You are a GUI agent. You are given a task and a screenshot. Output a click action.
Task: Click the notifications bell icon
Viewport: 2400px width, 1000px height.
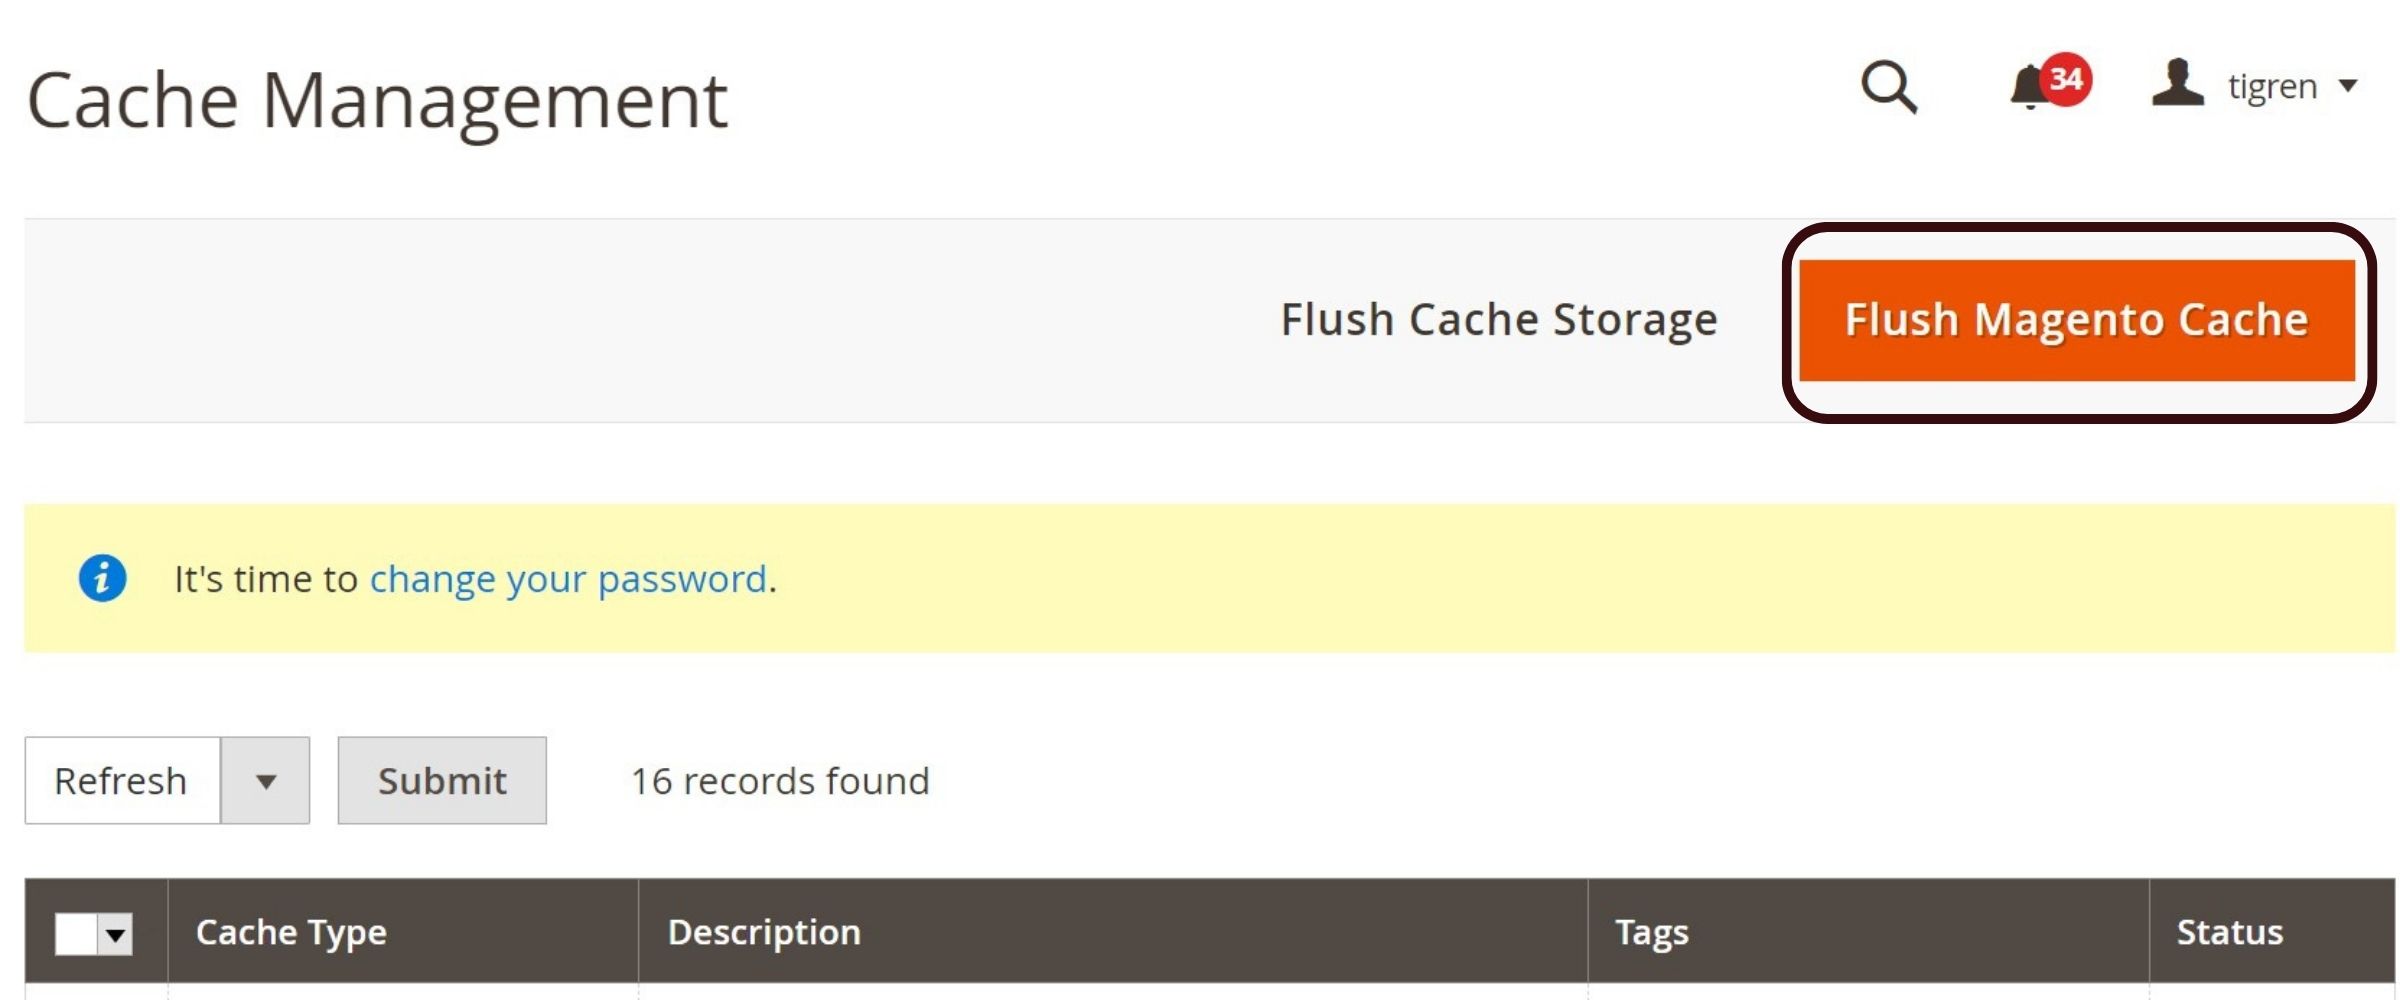tap(2028, 88)
